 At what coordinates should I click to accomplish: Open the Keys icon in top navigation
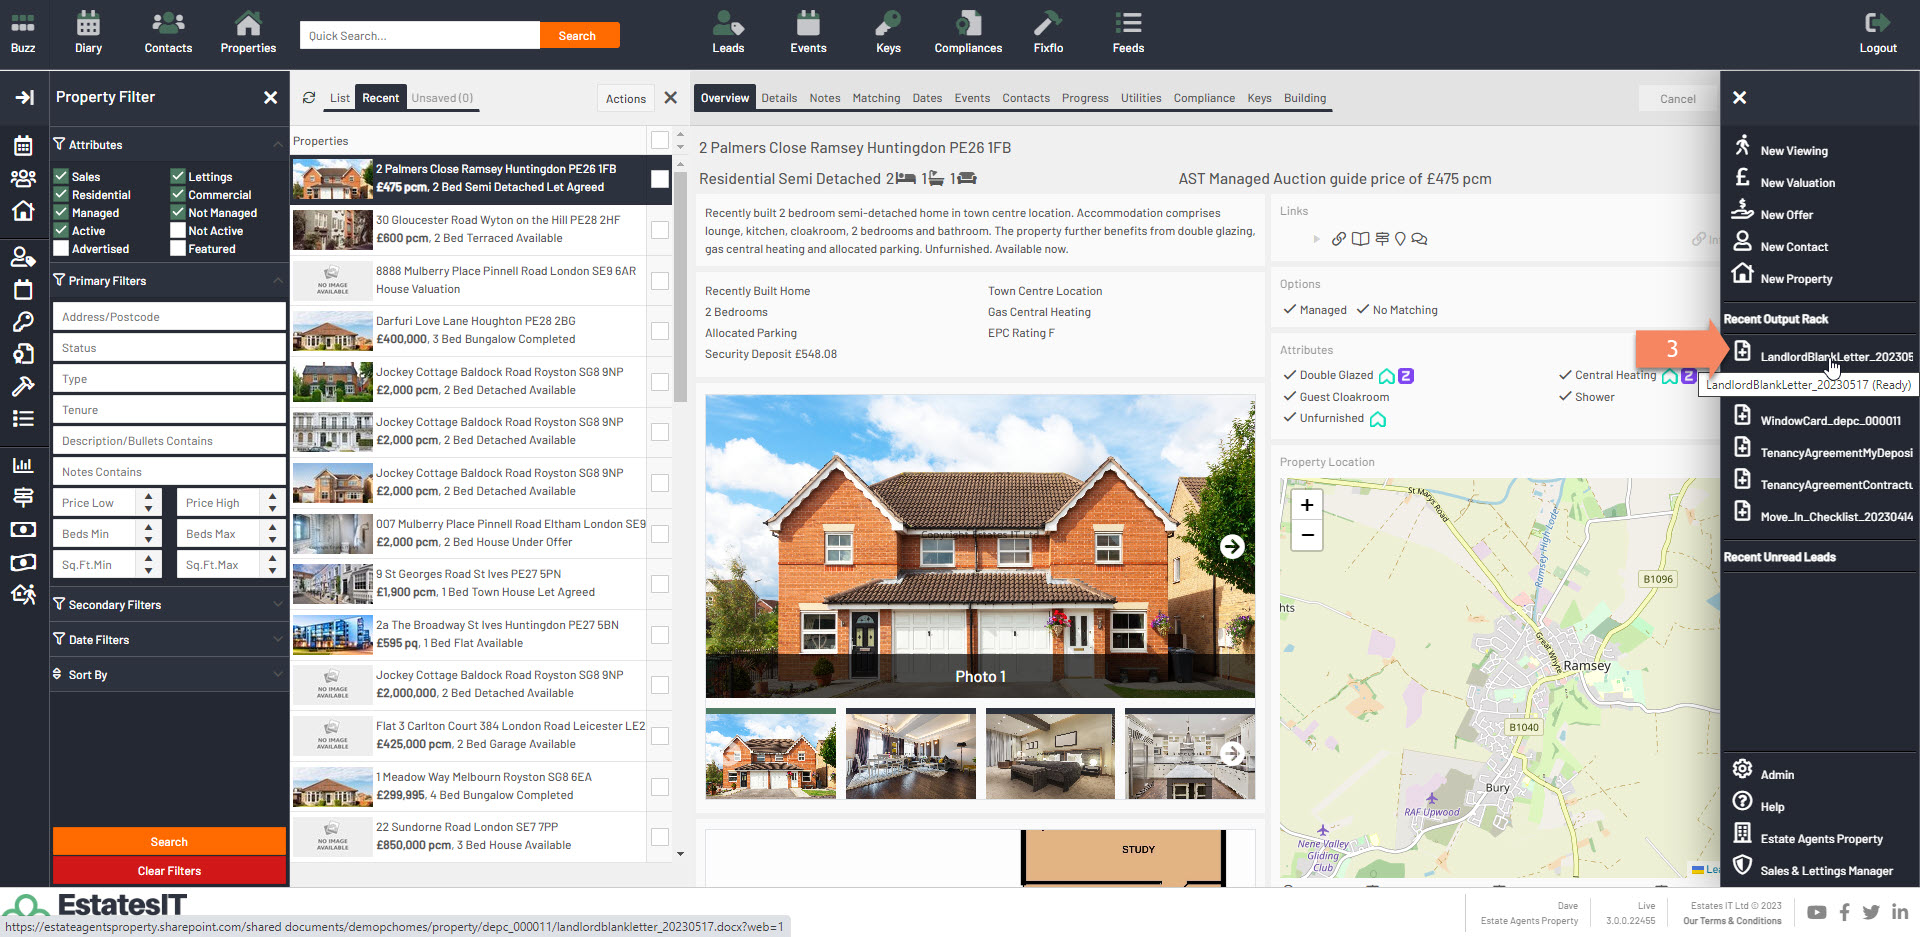point(888,24)
